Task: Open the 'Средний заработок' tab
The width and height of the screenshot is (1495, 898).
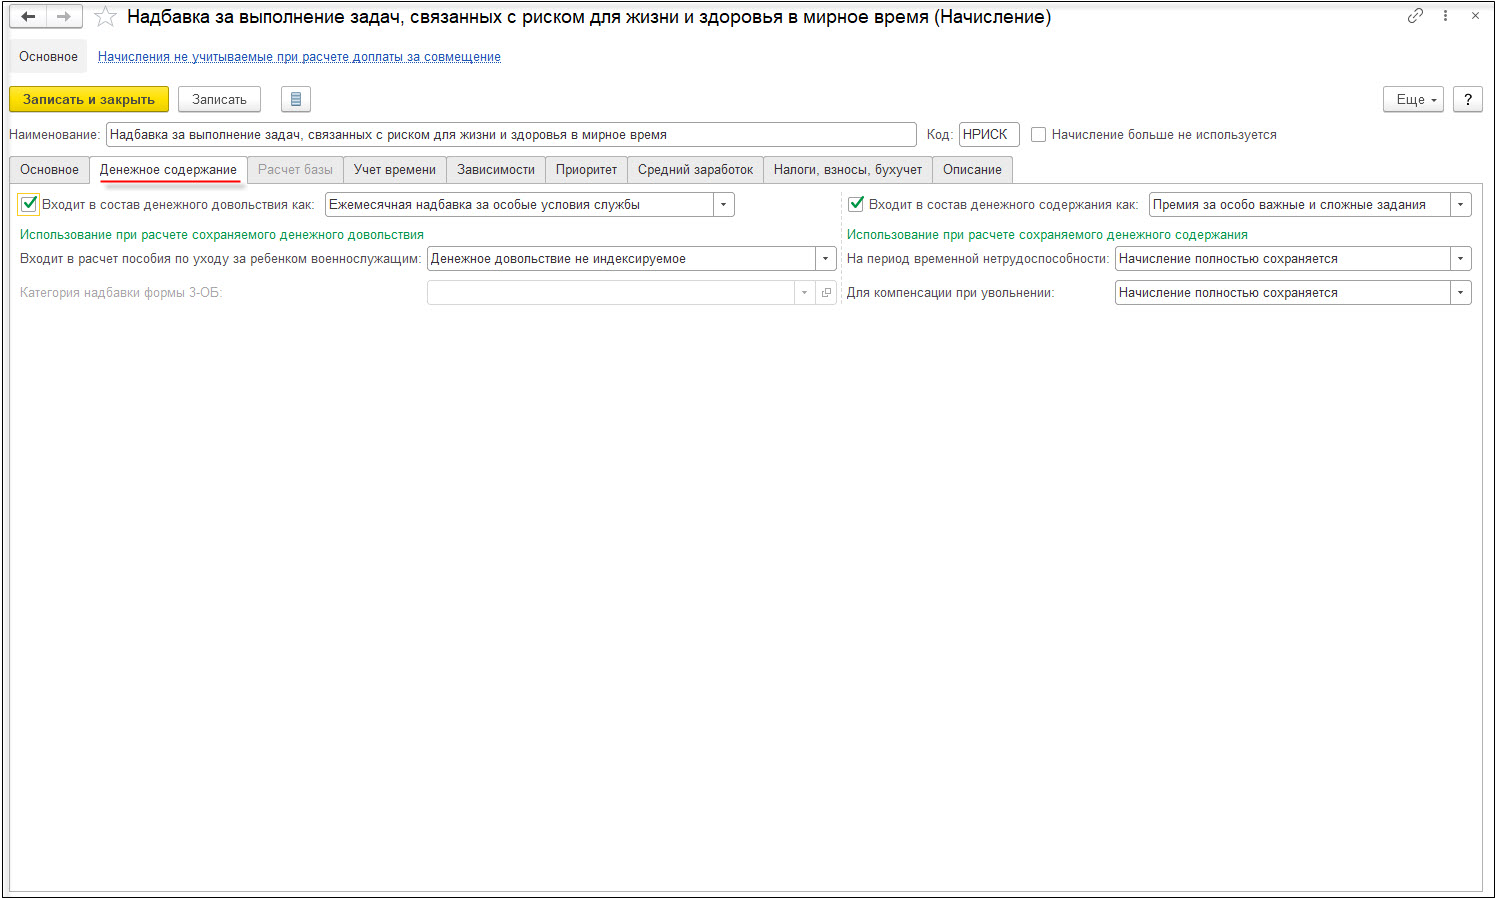Action: click(x=695, y=170)
